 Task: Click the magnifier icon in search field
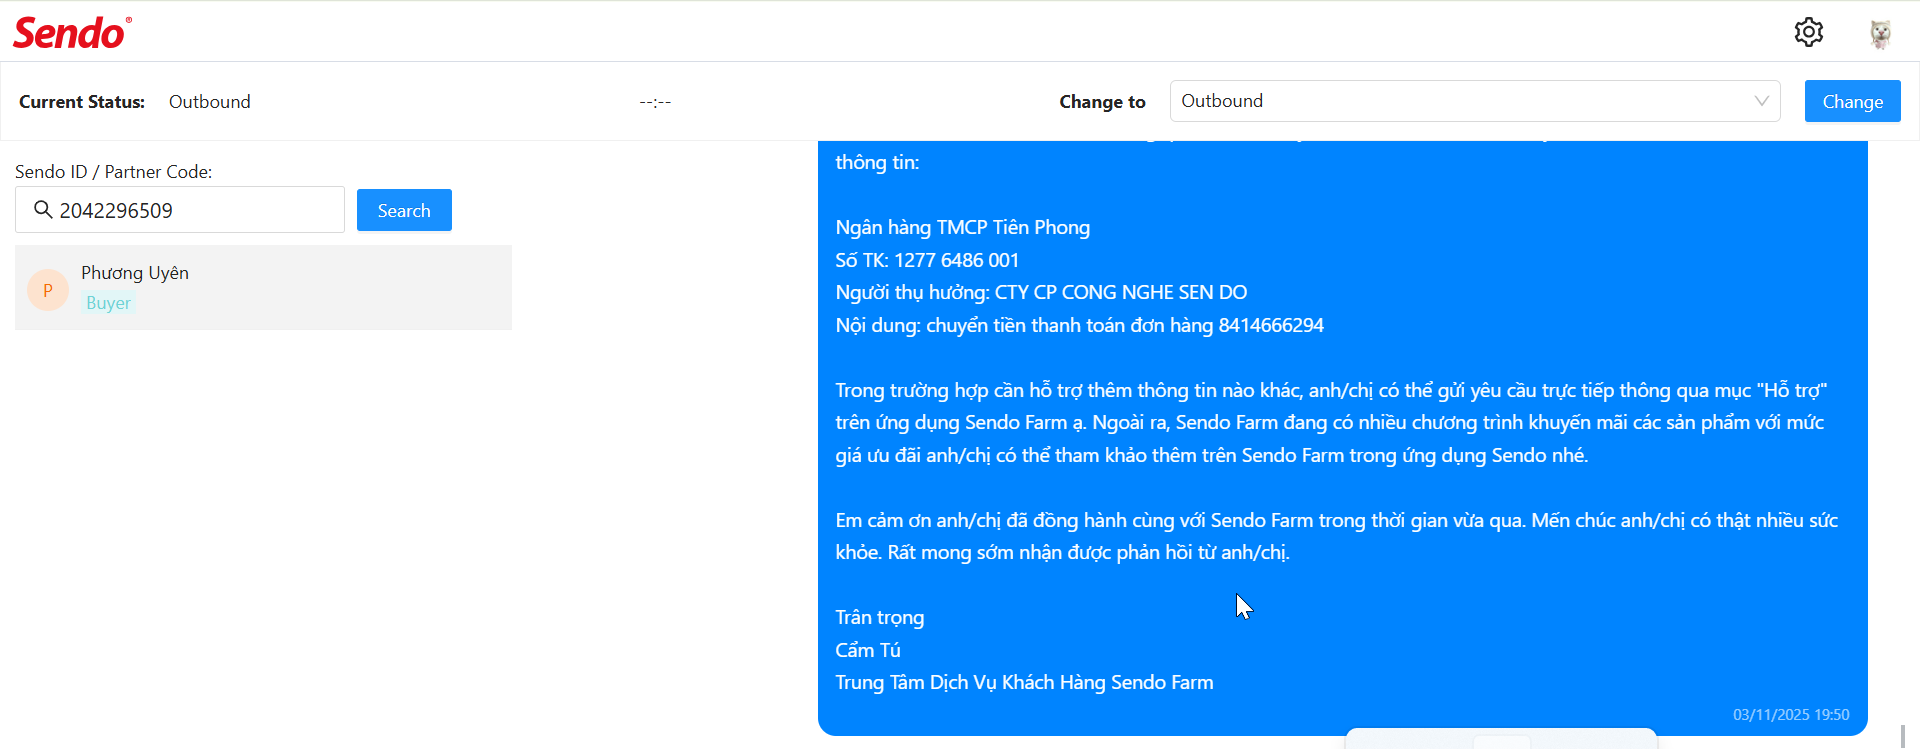pos(43,209)
